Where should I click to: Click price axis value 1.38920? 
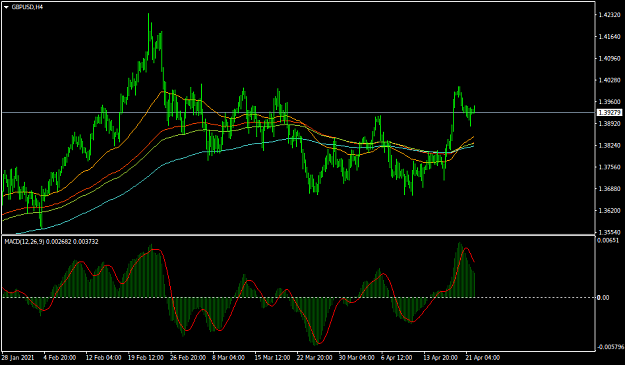pyautogui.click(x=609, y=124)
